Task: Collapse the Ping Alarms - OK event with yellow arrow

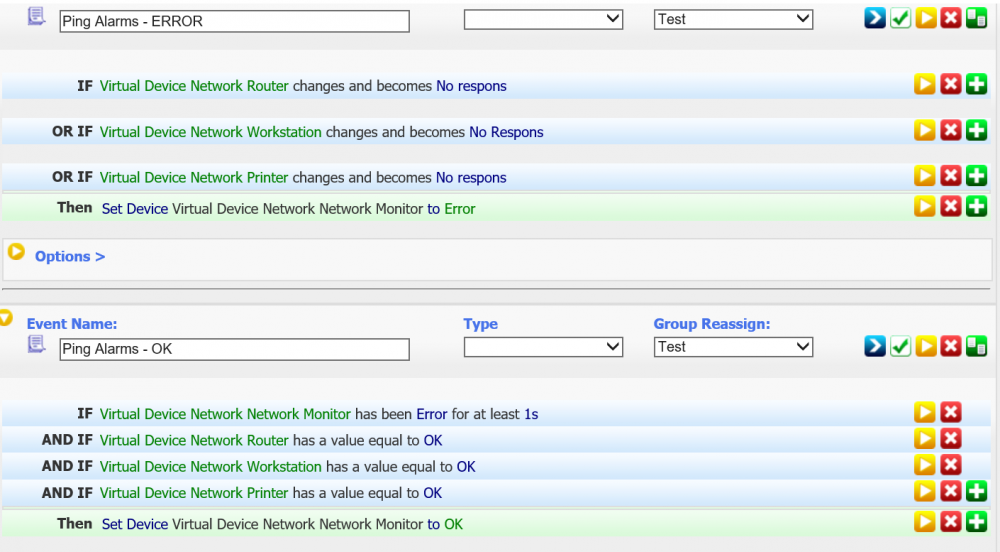Action: point(6,319)
